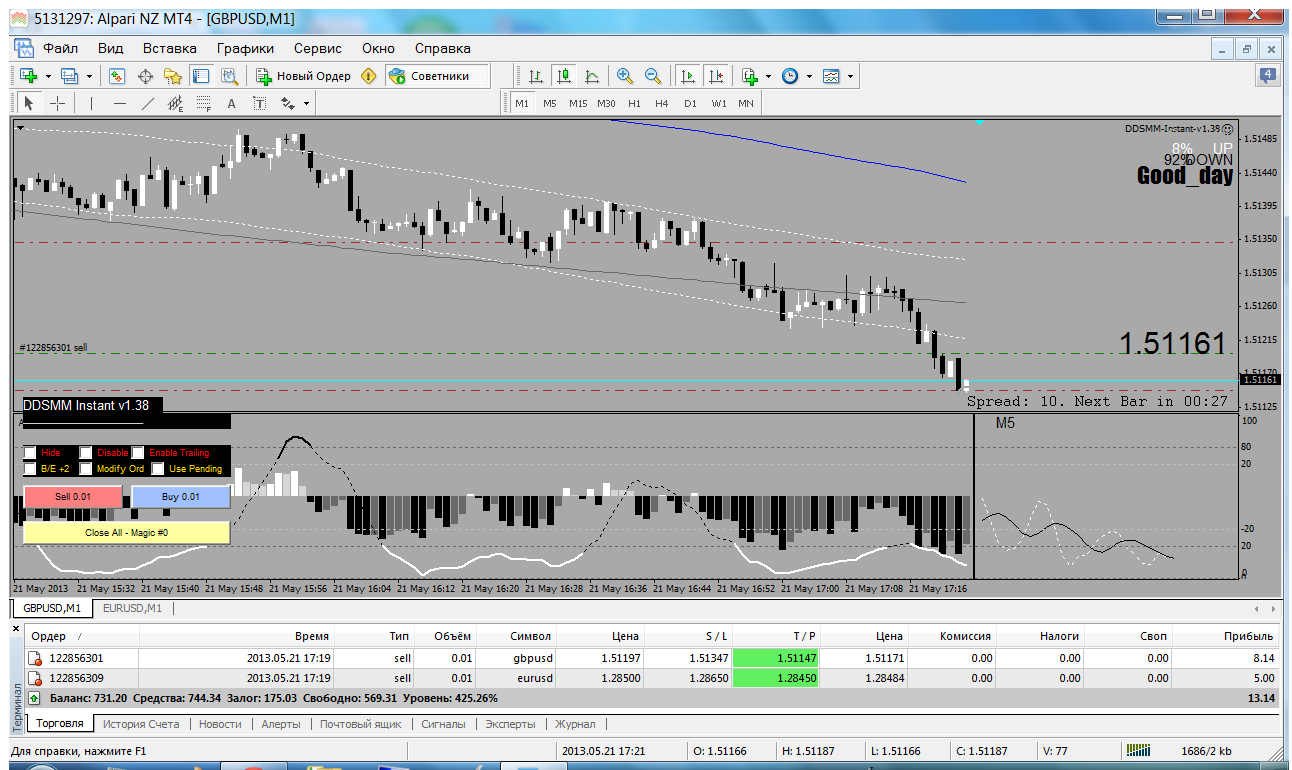Open the Справка menu
Image resolution: width=1292 pixels, height=770 pixels.
pyautogui.click(x=442, y=48)
